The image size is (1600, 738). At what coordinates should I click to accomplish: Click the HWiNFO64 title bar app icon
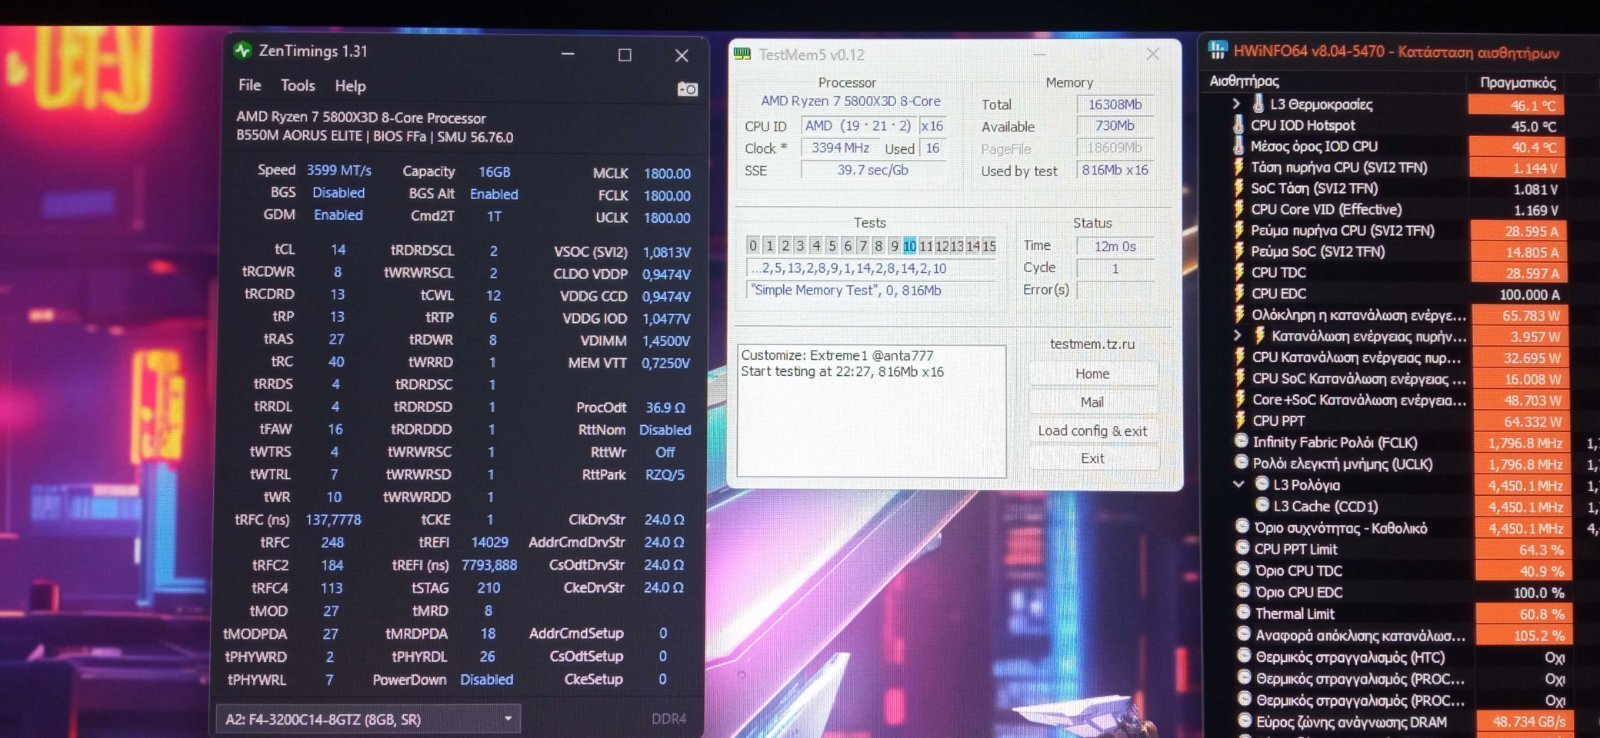pos(1217,50)
